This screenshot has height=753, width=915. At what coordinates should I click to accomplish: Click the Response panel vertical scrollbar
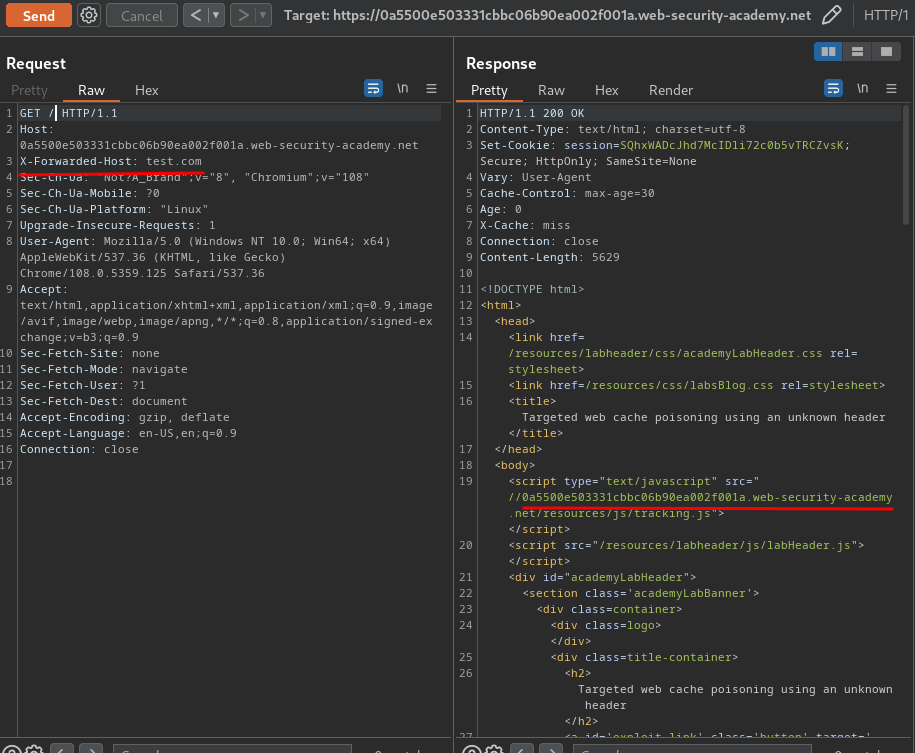pyautogui.click(x=906, y=165)
